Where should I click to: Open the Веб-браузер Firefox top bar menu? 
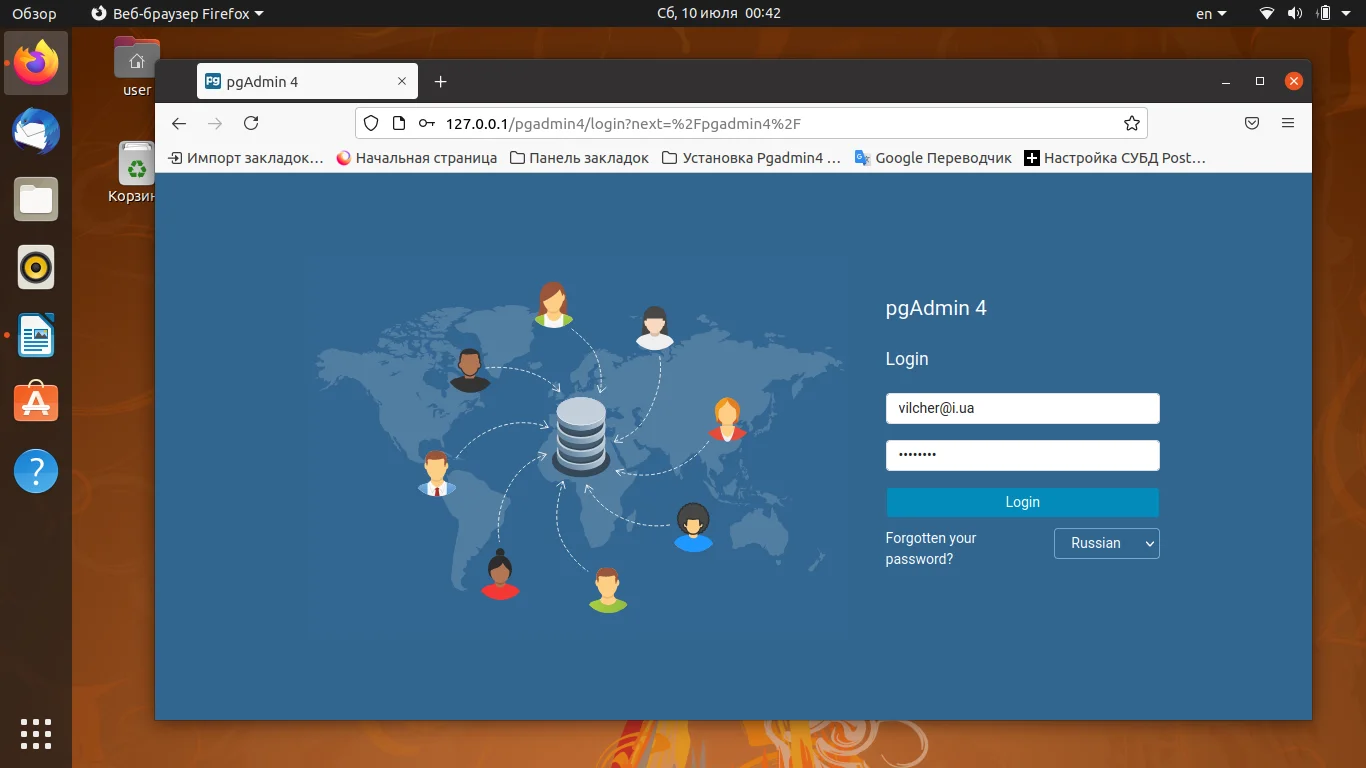(x=175, y=13)
